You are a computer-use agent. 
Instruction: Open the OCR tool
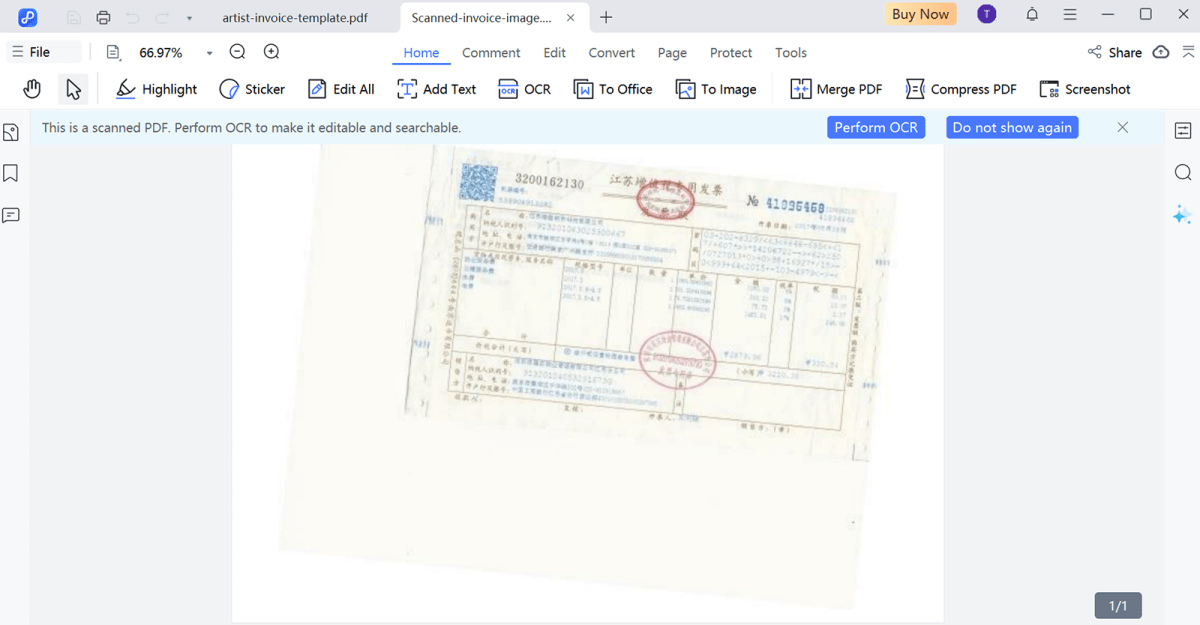[x=524, y=89]
